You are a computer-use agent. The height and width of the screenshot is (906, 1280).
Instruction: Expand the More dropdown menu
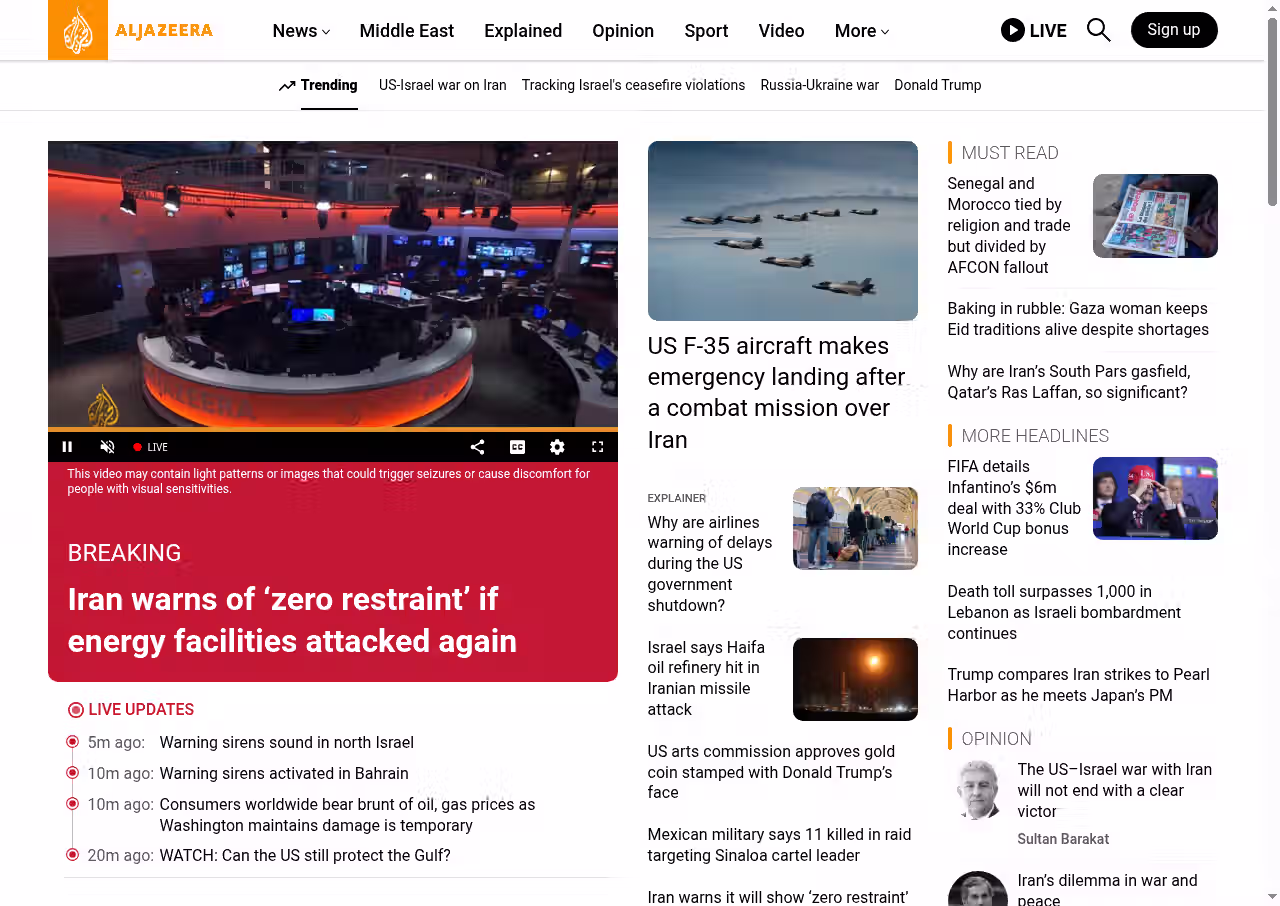(861, 31)
